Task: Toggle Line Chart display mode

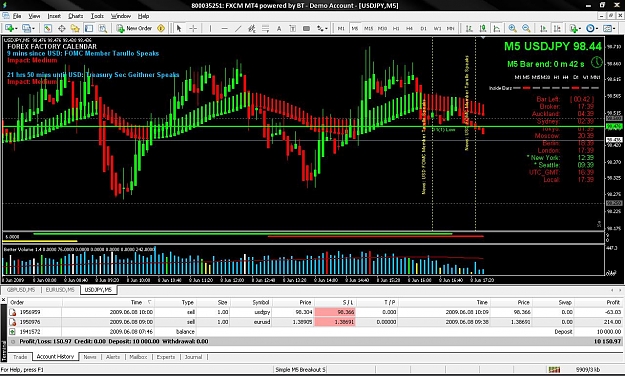Action: (497, 28)
